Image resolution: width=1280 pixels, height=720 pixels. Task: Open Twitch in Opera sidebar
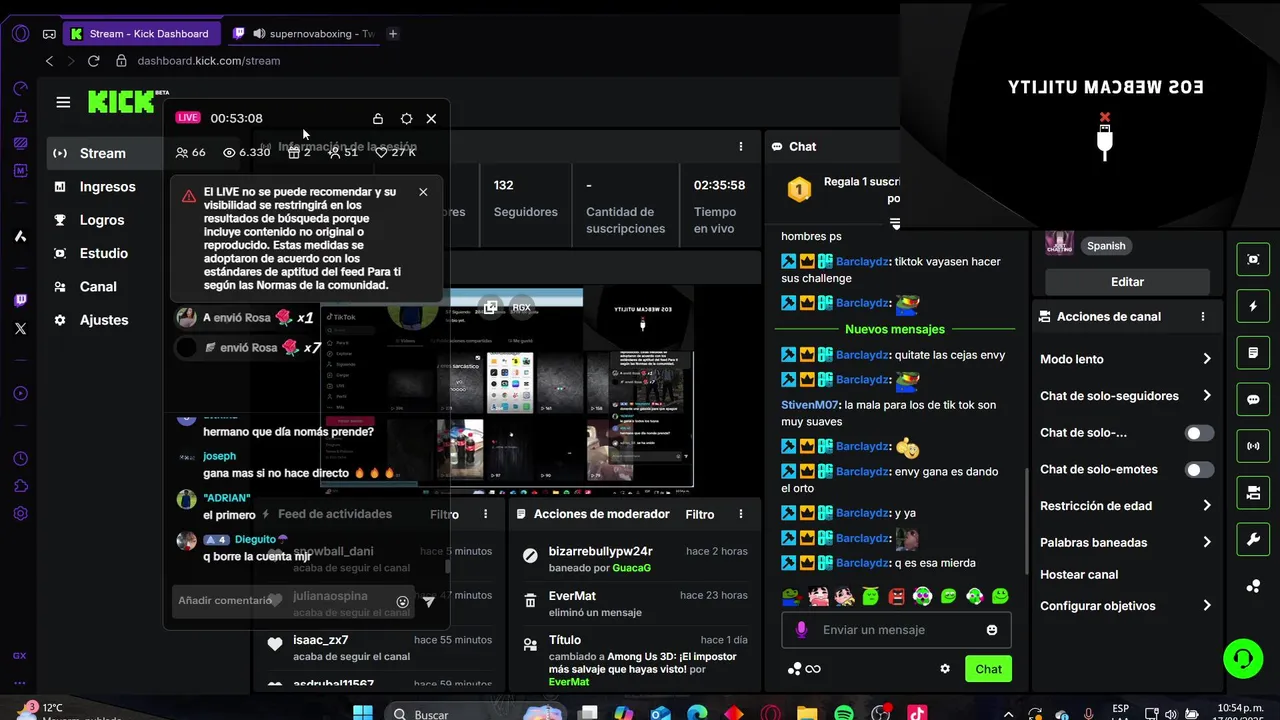(x=21, y=300)
